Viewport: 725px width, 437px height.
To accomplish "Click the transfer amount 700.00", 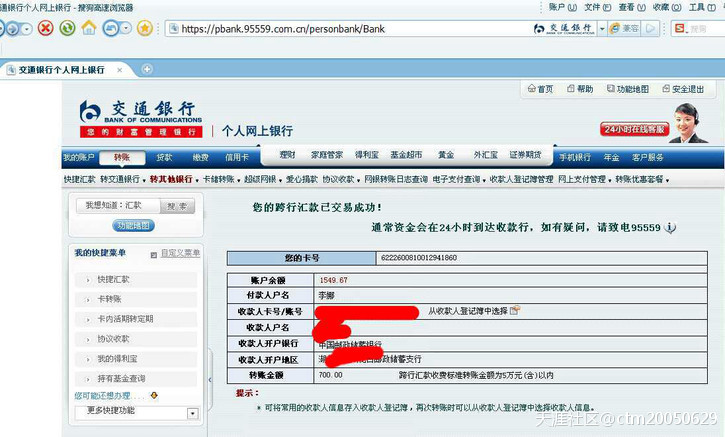I will (x=331, y=375).
